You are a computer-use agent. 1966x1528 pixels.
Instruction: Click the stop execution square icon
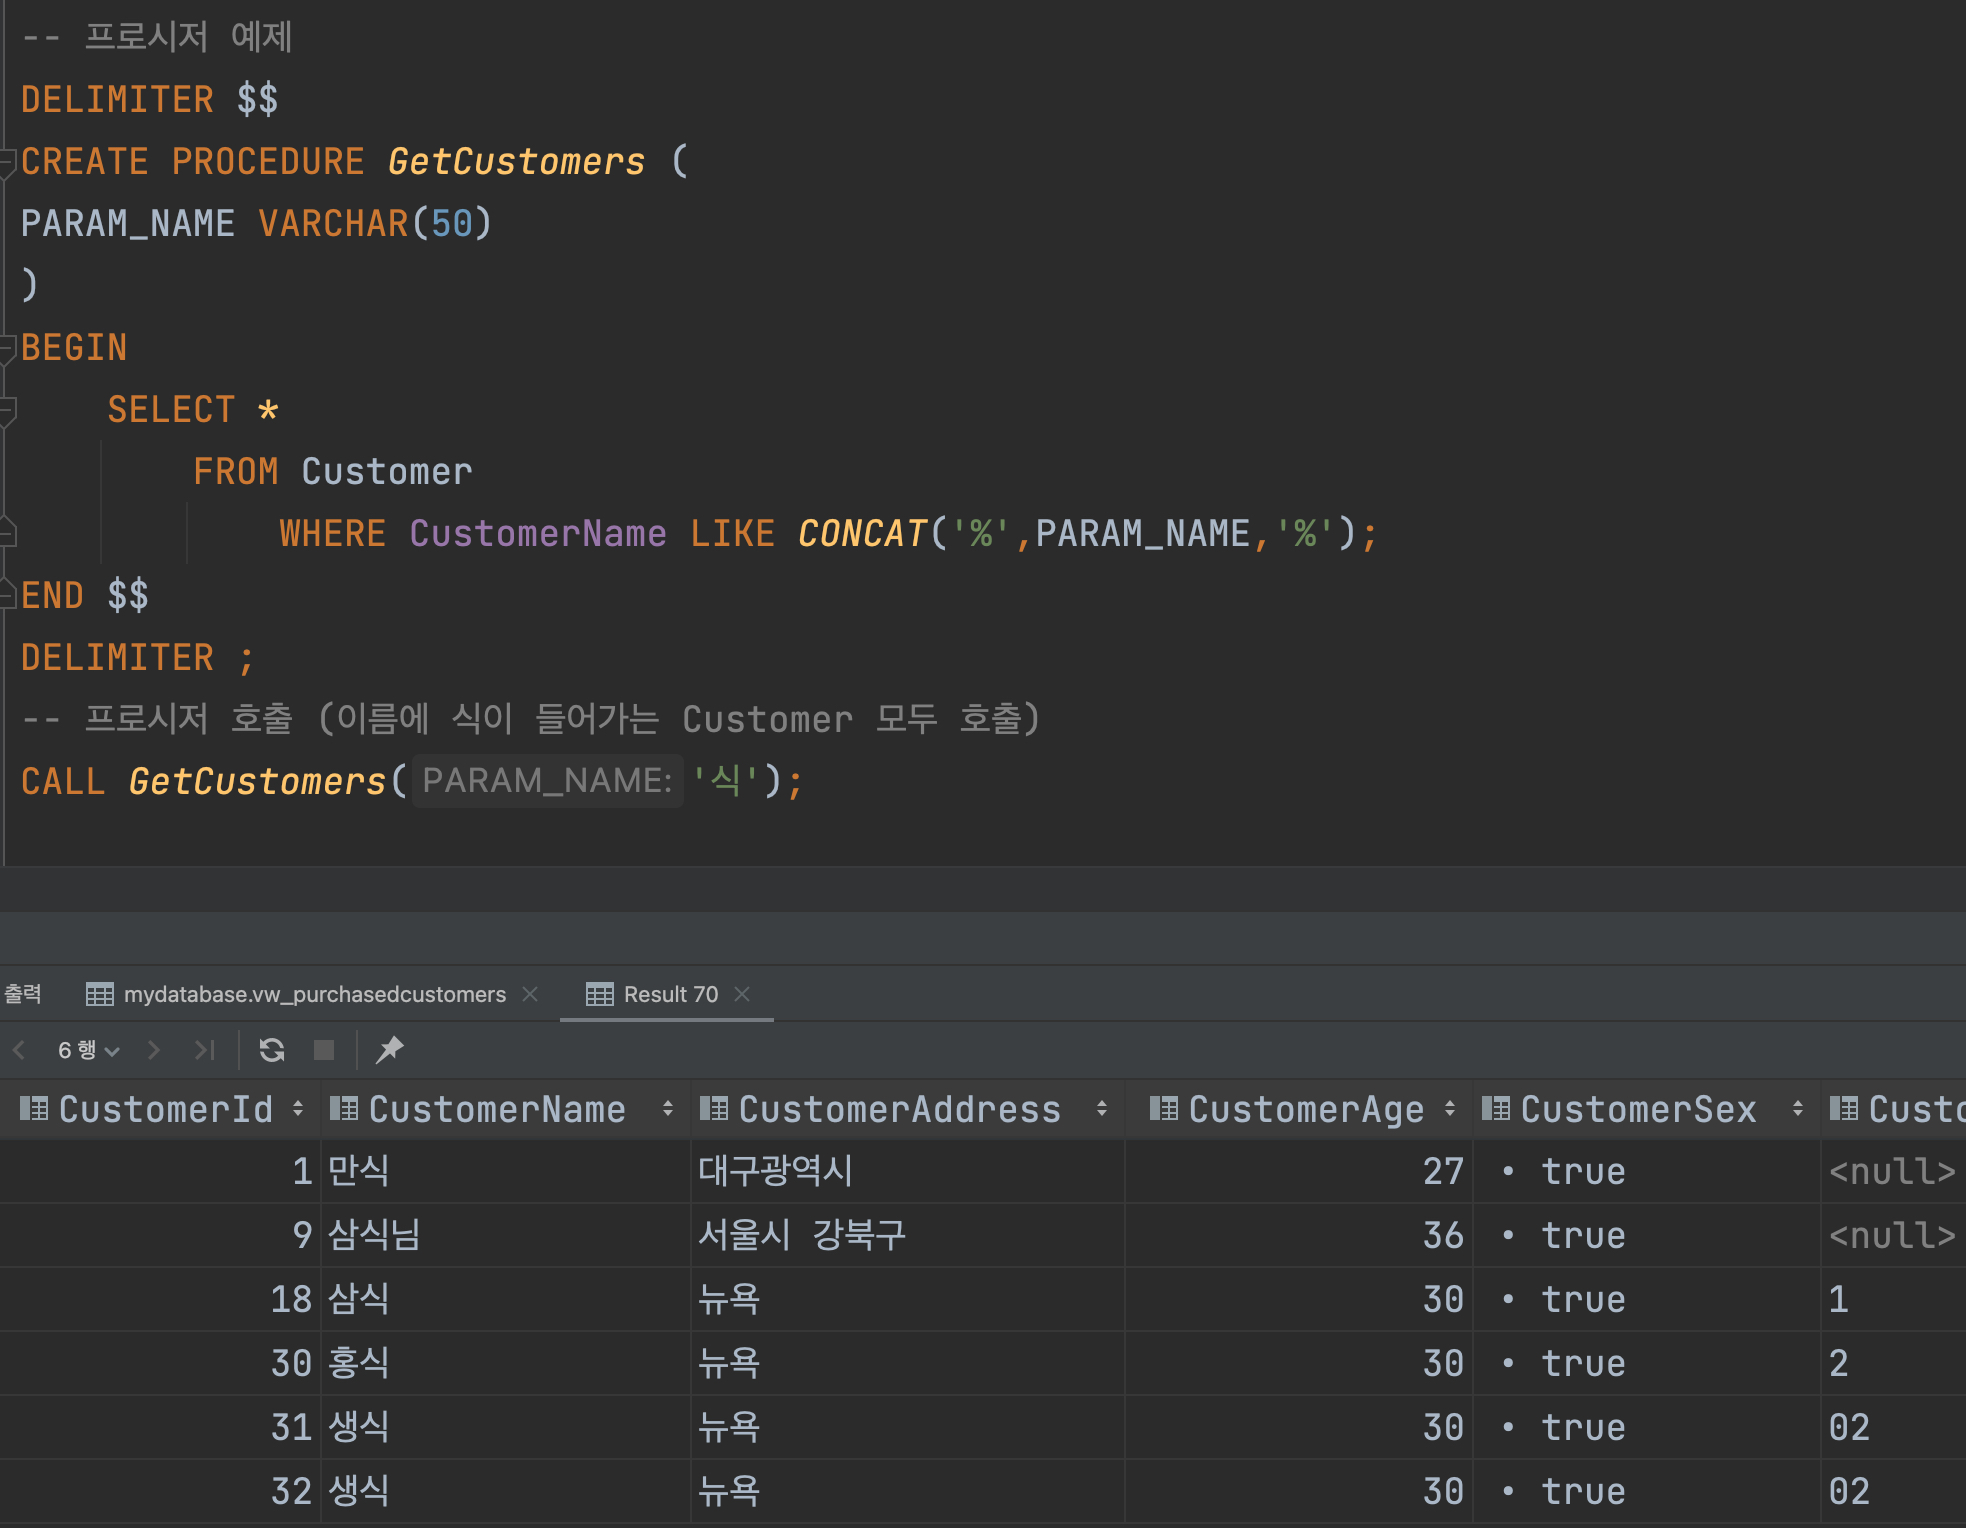[x=323, y=1049]
